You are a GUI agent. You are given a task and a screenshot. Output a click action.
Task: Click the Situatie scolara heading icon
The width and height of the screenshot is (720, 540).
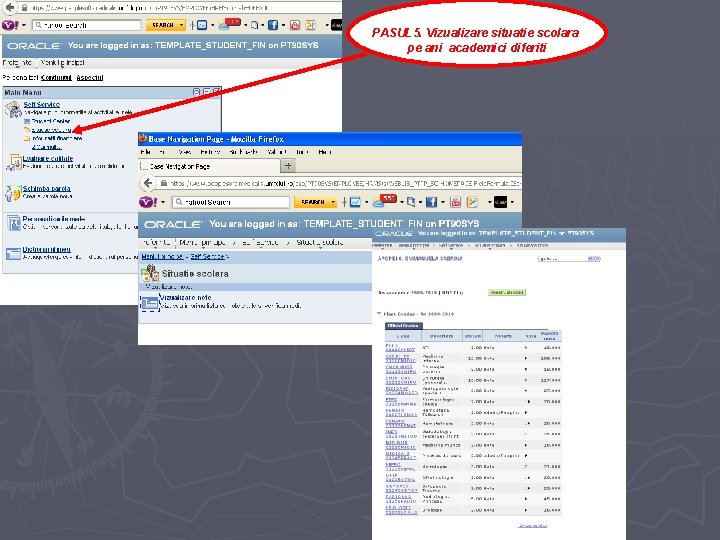point(150,273)
